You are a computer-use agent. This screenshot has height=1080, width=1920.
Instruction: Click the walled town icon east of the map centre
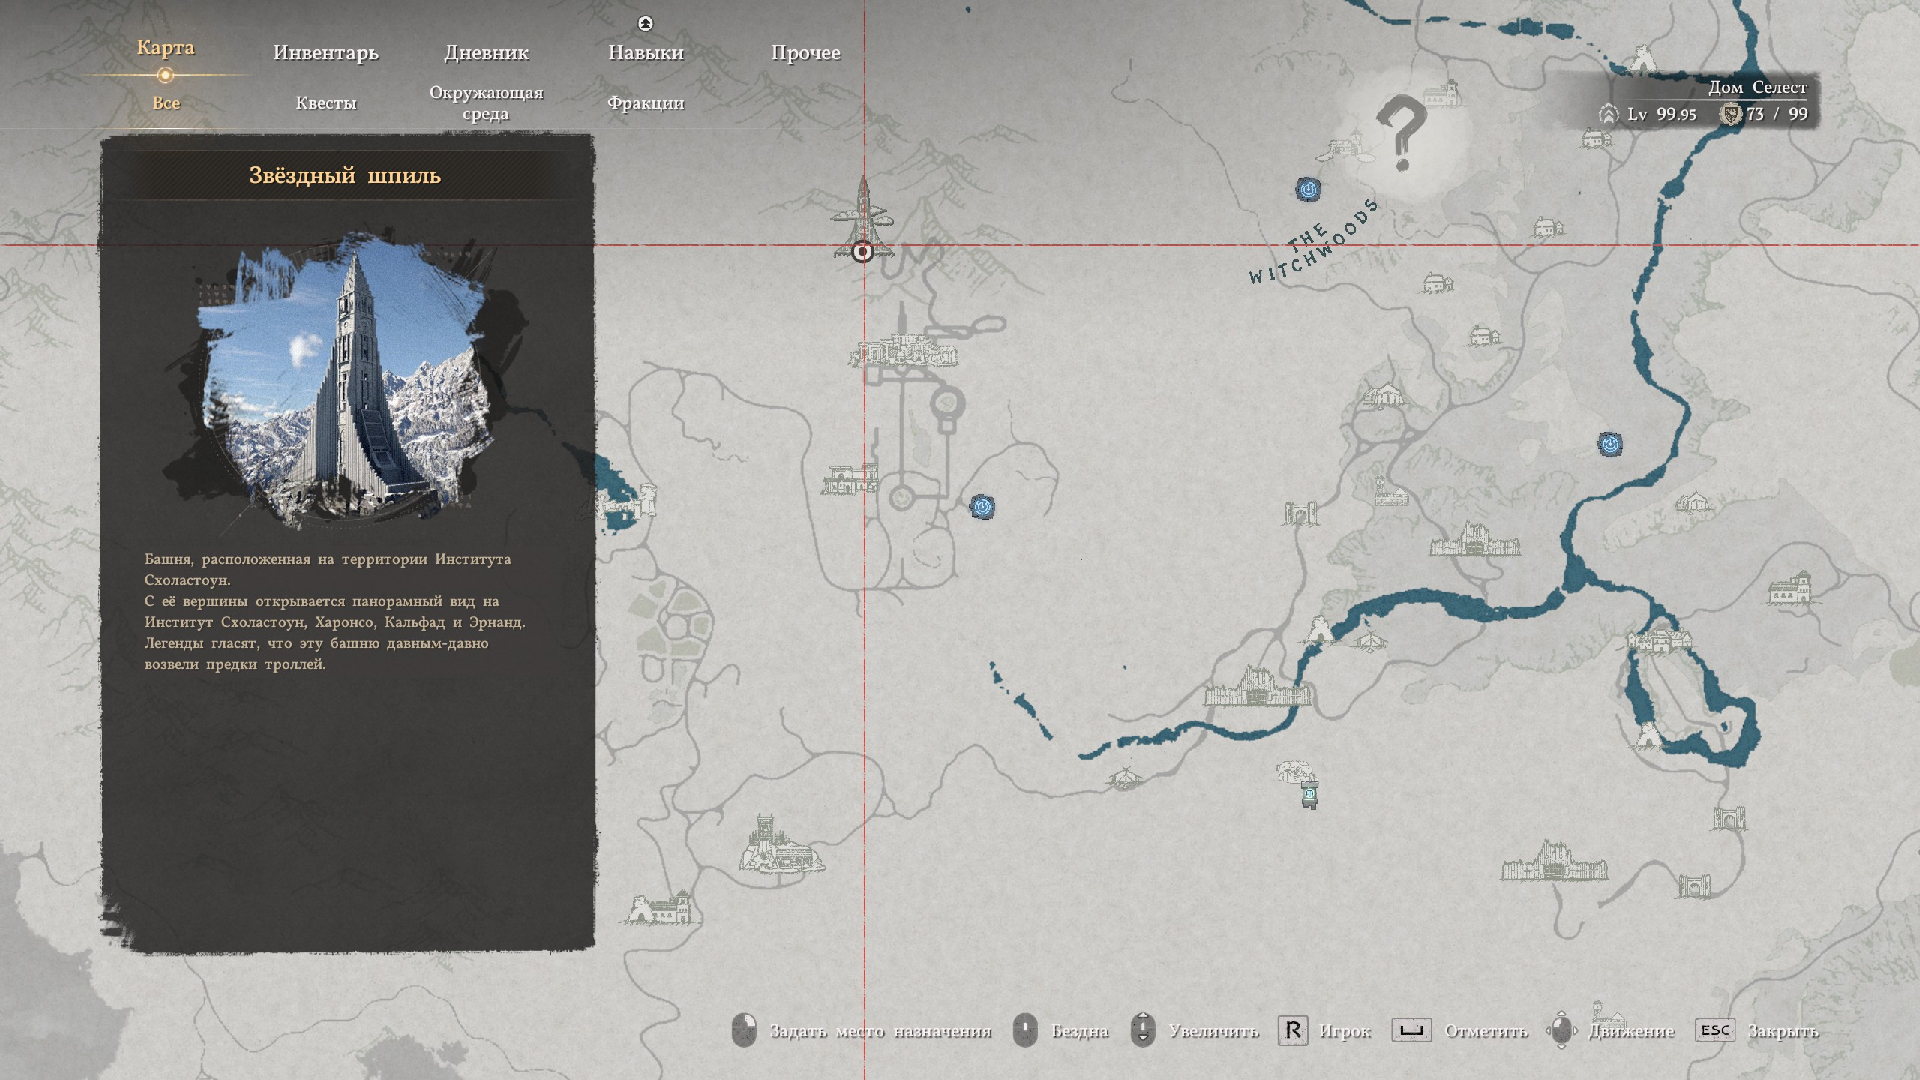tap(1475, 540)
